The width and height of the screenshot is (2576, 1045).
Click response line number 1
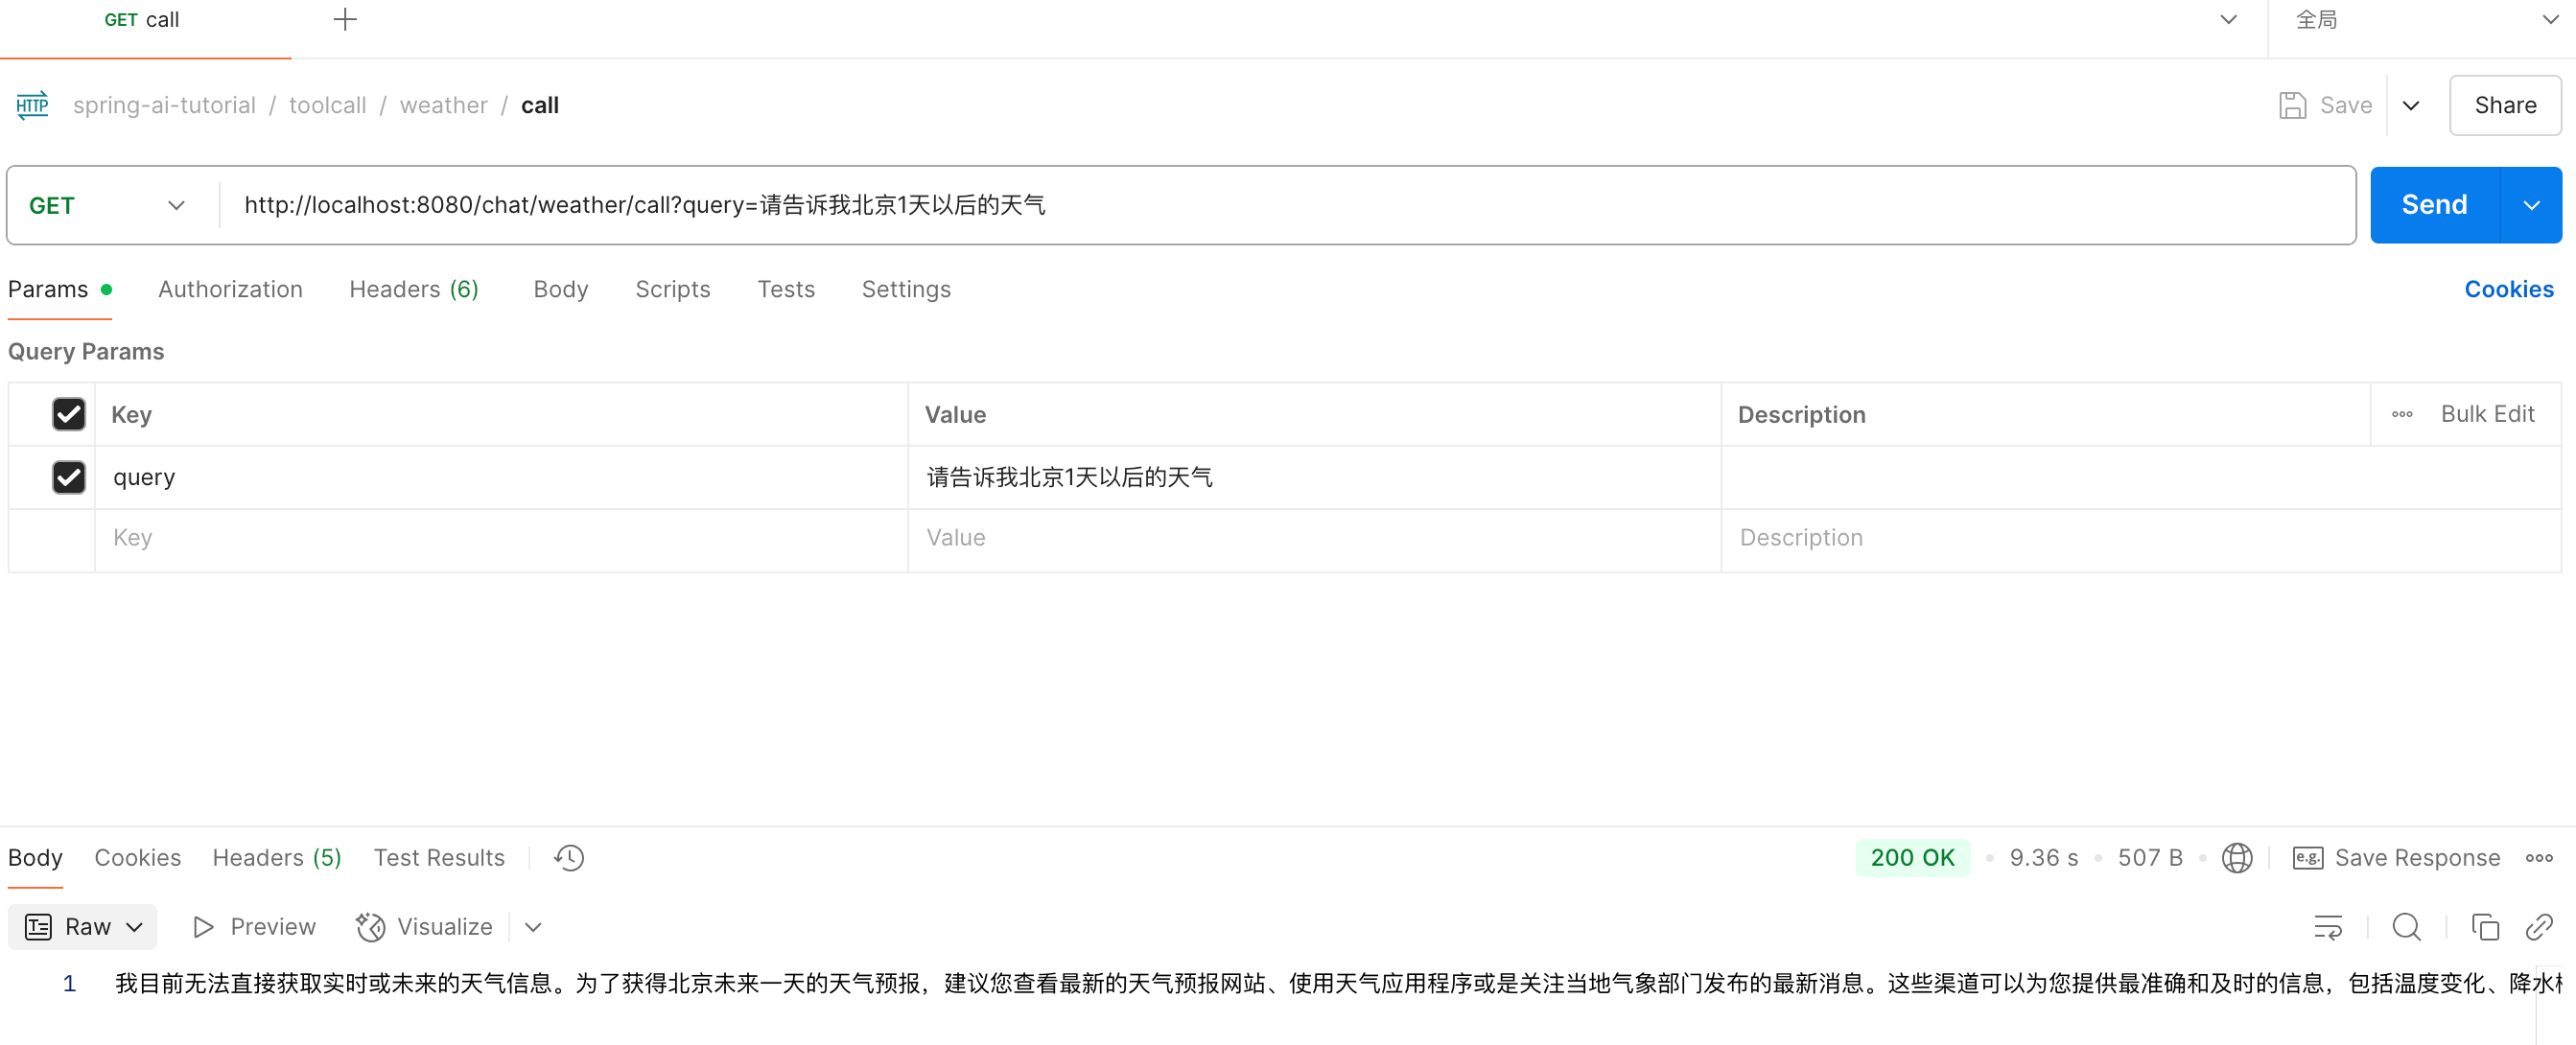69,984
